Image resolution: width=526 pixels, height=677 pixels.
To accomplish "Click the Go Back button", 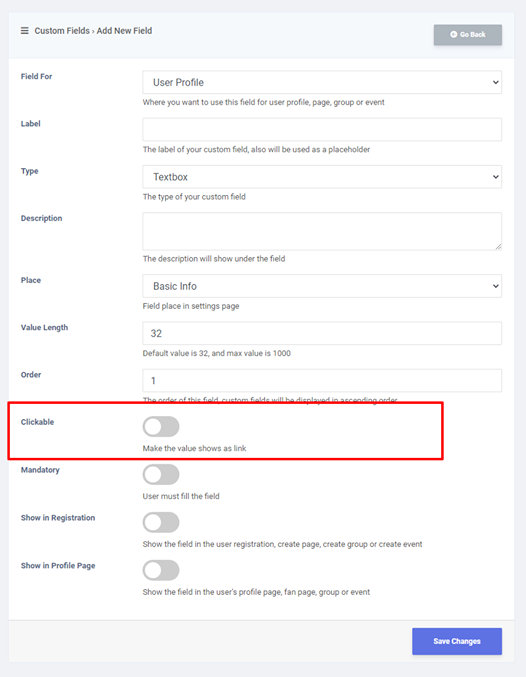I will click(468, 35).
